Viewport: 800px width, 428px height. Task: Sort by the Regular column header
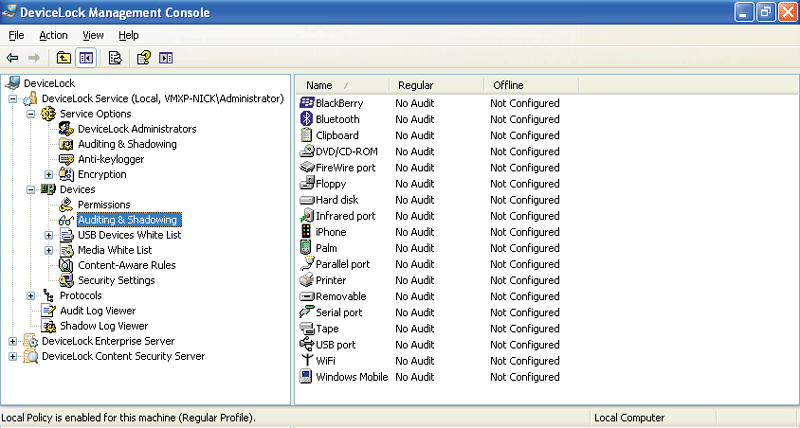point(437,85)
